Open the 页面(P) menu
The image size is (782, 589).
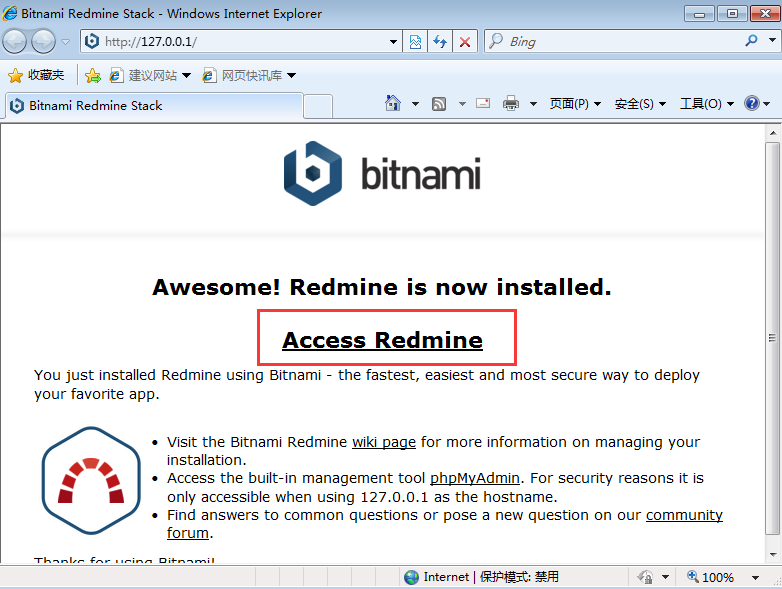[x=575, y=104]
